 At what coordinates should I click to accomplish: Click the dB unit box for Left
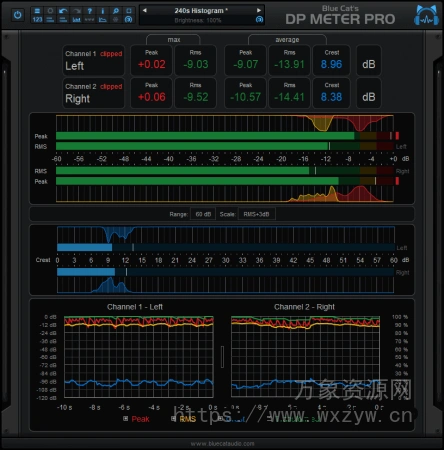[x=369, y=60]
